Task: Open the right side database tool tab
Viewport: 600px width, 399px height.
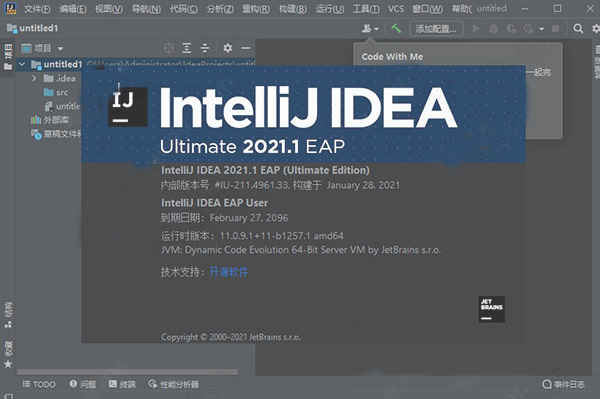Action: (x=597, y=62)
